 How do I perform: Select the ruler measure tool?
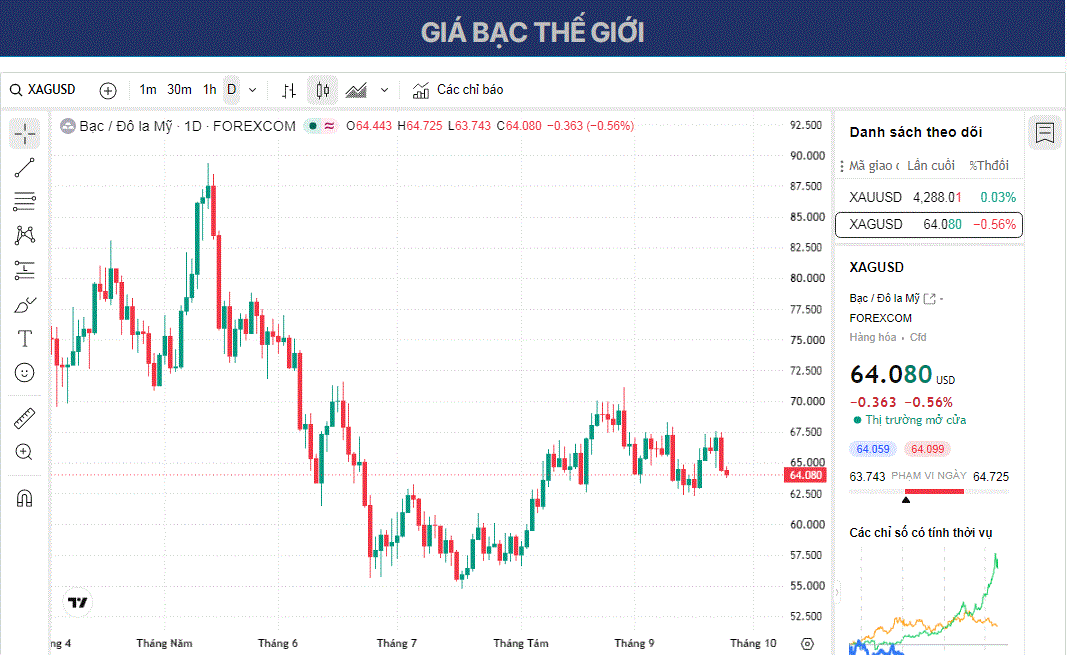coord(24,418)
